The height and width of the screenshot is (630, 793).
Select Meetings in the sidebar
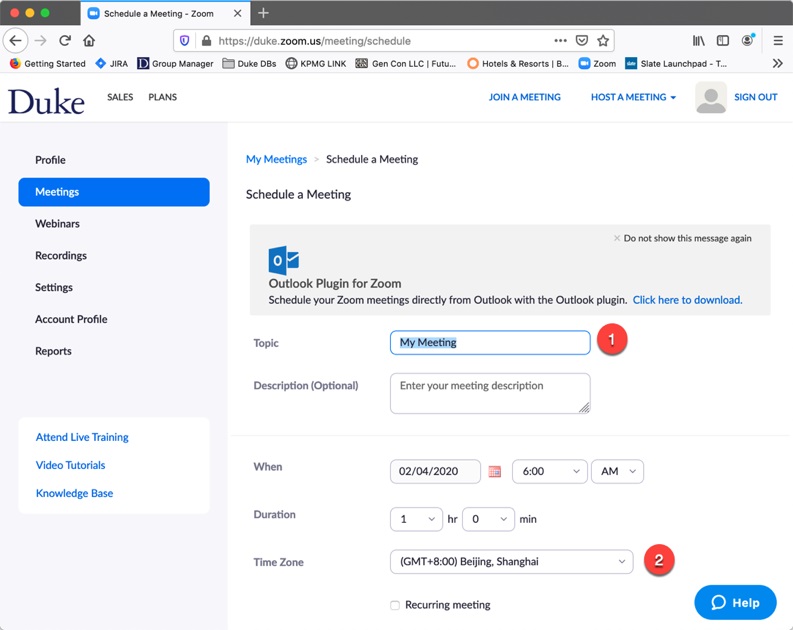(114, 192)
